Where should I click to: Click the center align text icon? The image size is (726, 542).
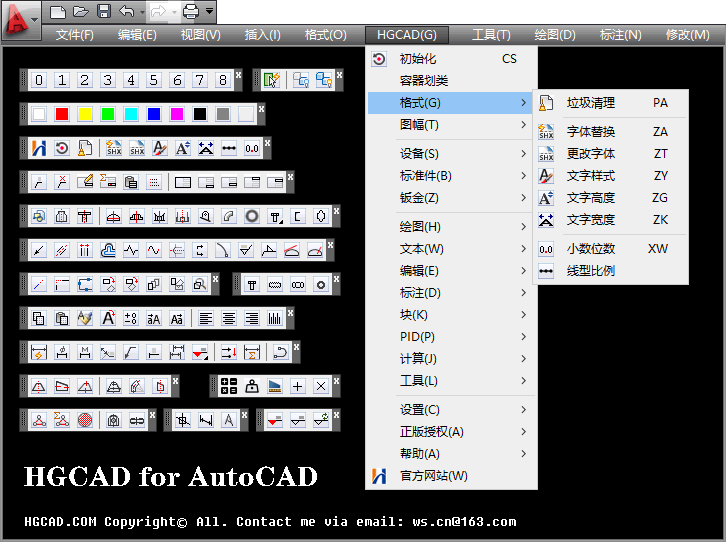[x=229, y=318]
